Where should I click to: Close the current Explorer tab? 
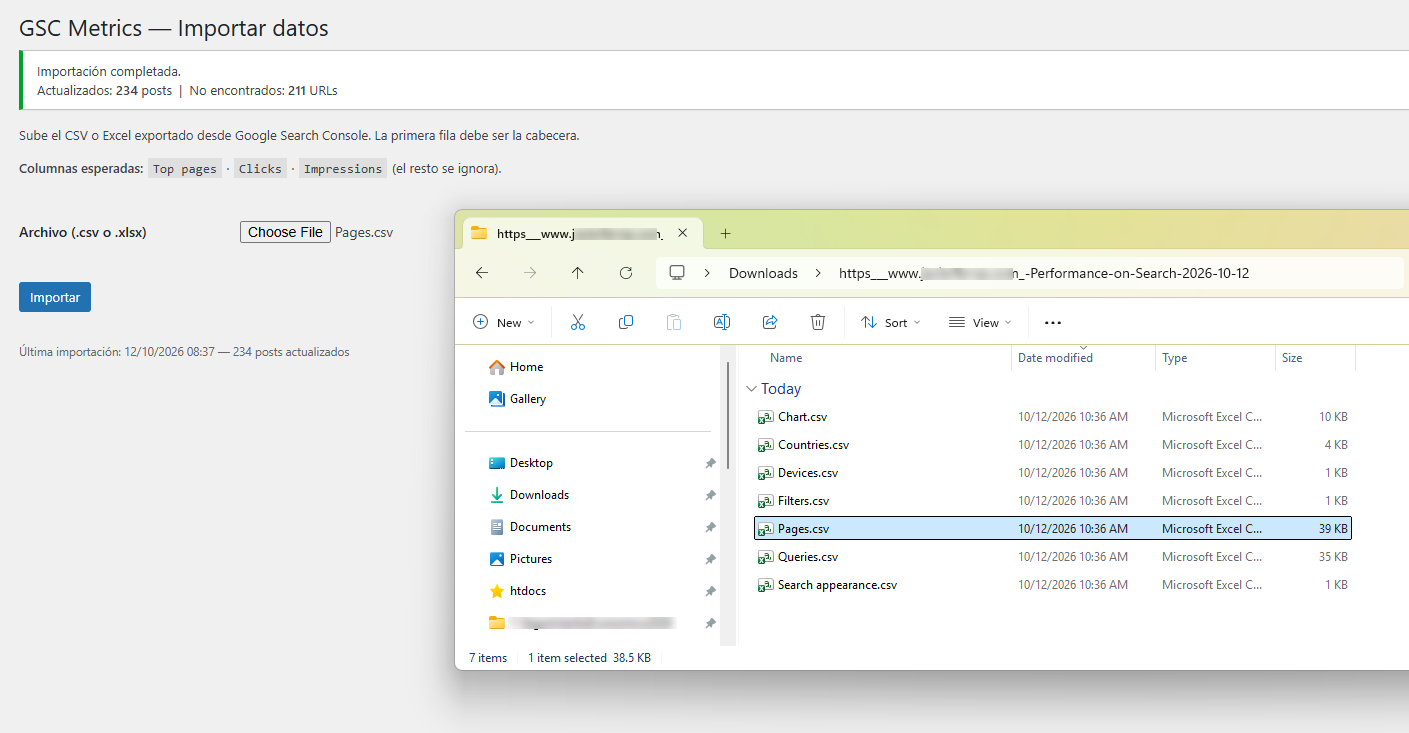coord(683,233)
